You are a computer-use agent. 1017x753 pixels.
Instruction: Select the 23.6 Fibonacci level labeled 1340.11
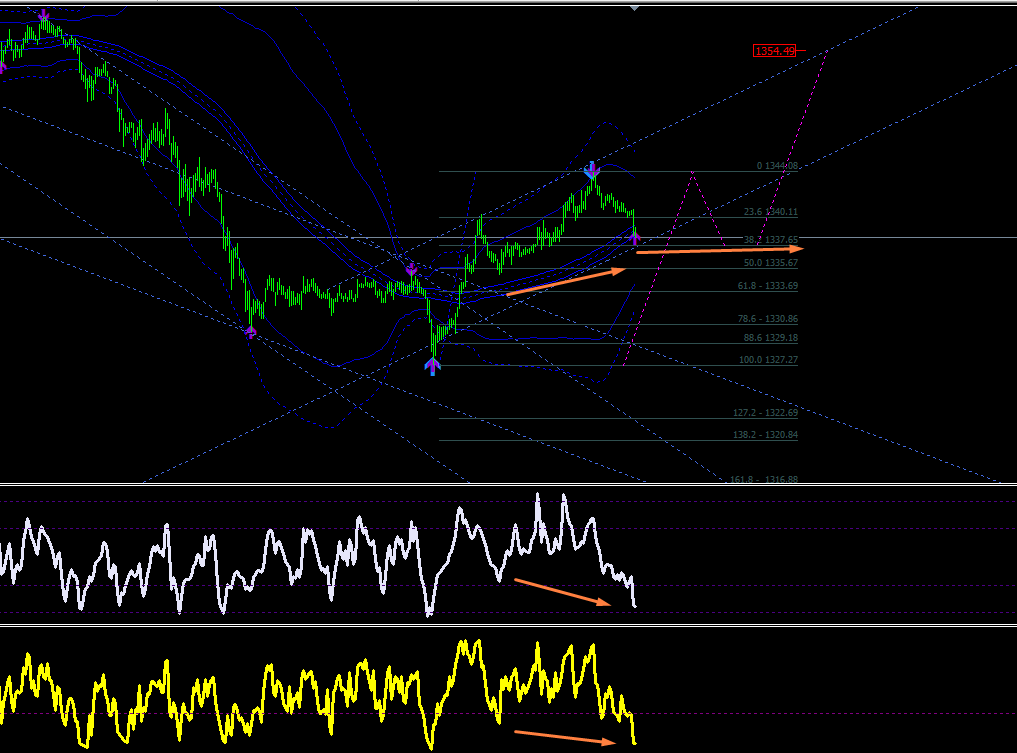[771, 212]
